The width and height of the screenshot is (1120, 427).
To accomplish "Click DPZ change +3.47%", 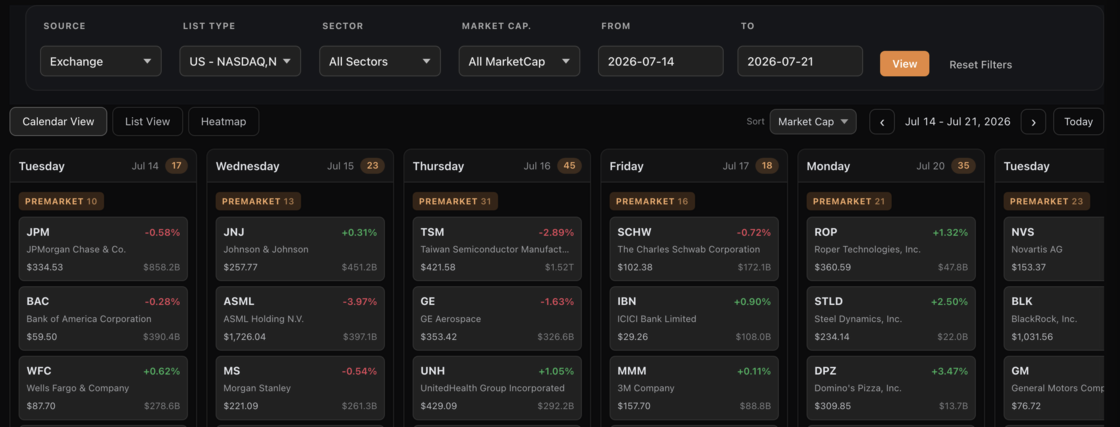I will (949, 371).
